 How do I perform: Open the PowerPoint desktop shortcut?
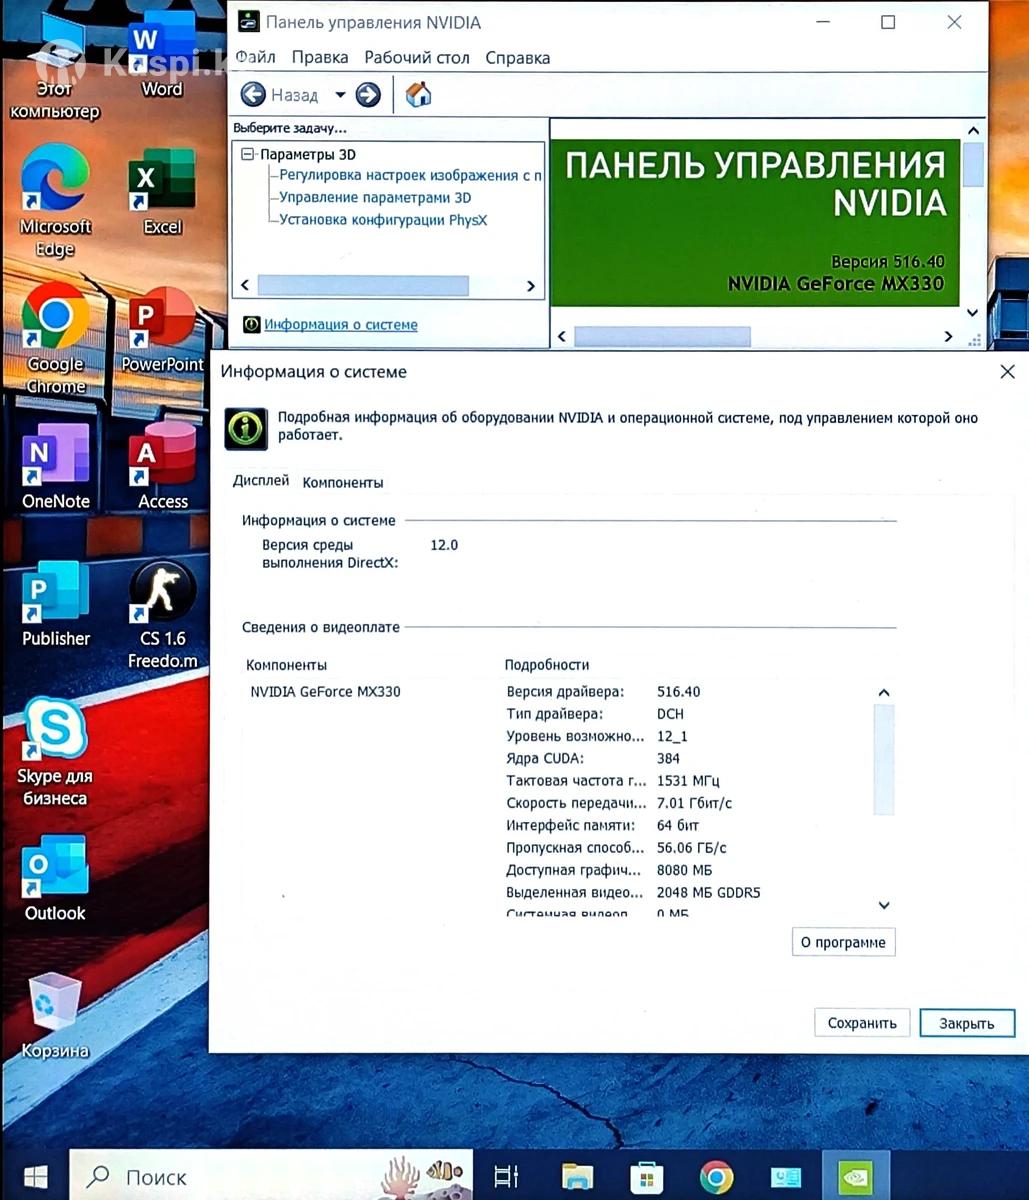(162, 330)
